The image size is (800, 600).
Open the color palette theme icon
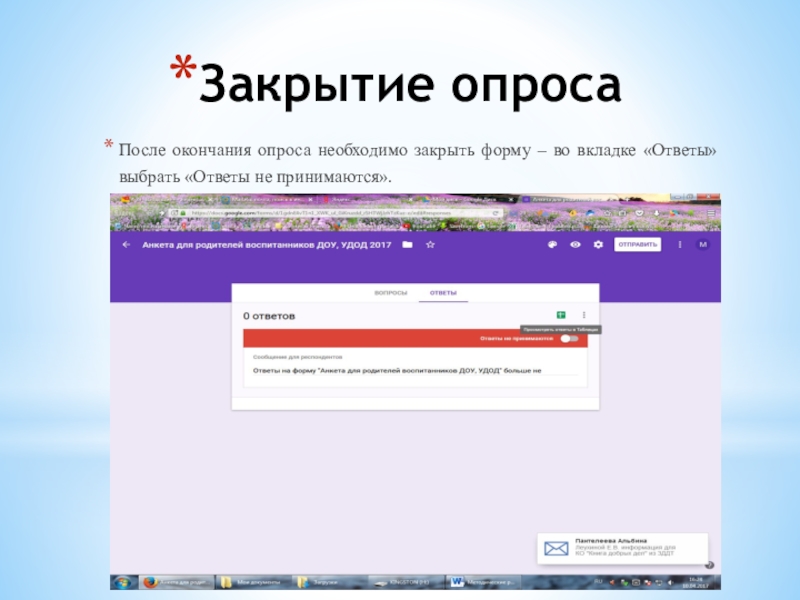(552, 245)
